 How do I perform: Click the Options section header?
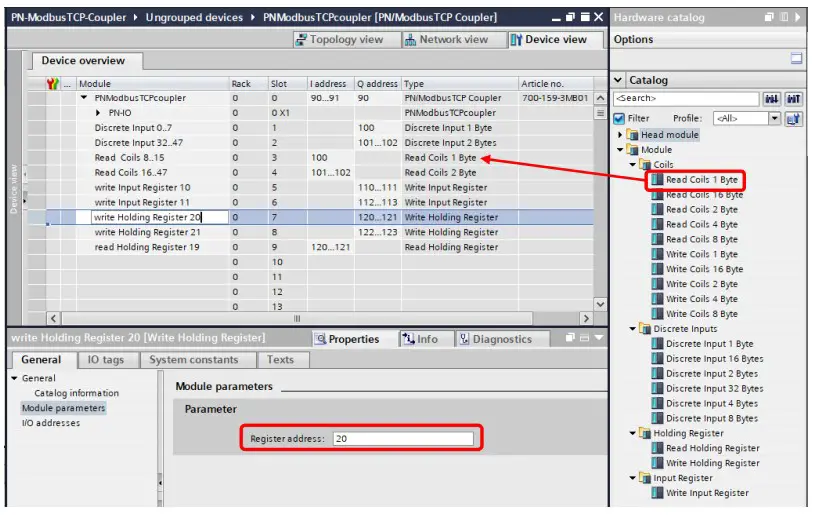(x=708, y=39)
